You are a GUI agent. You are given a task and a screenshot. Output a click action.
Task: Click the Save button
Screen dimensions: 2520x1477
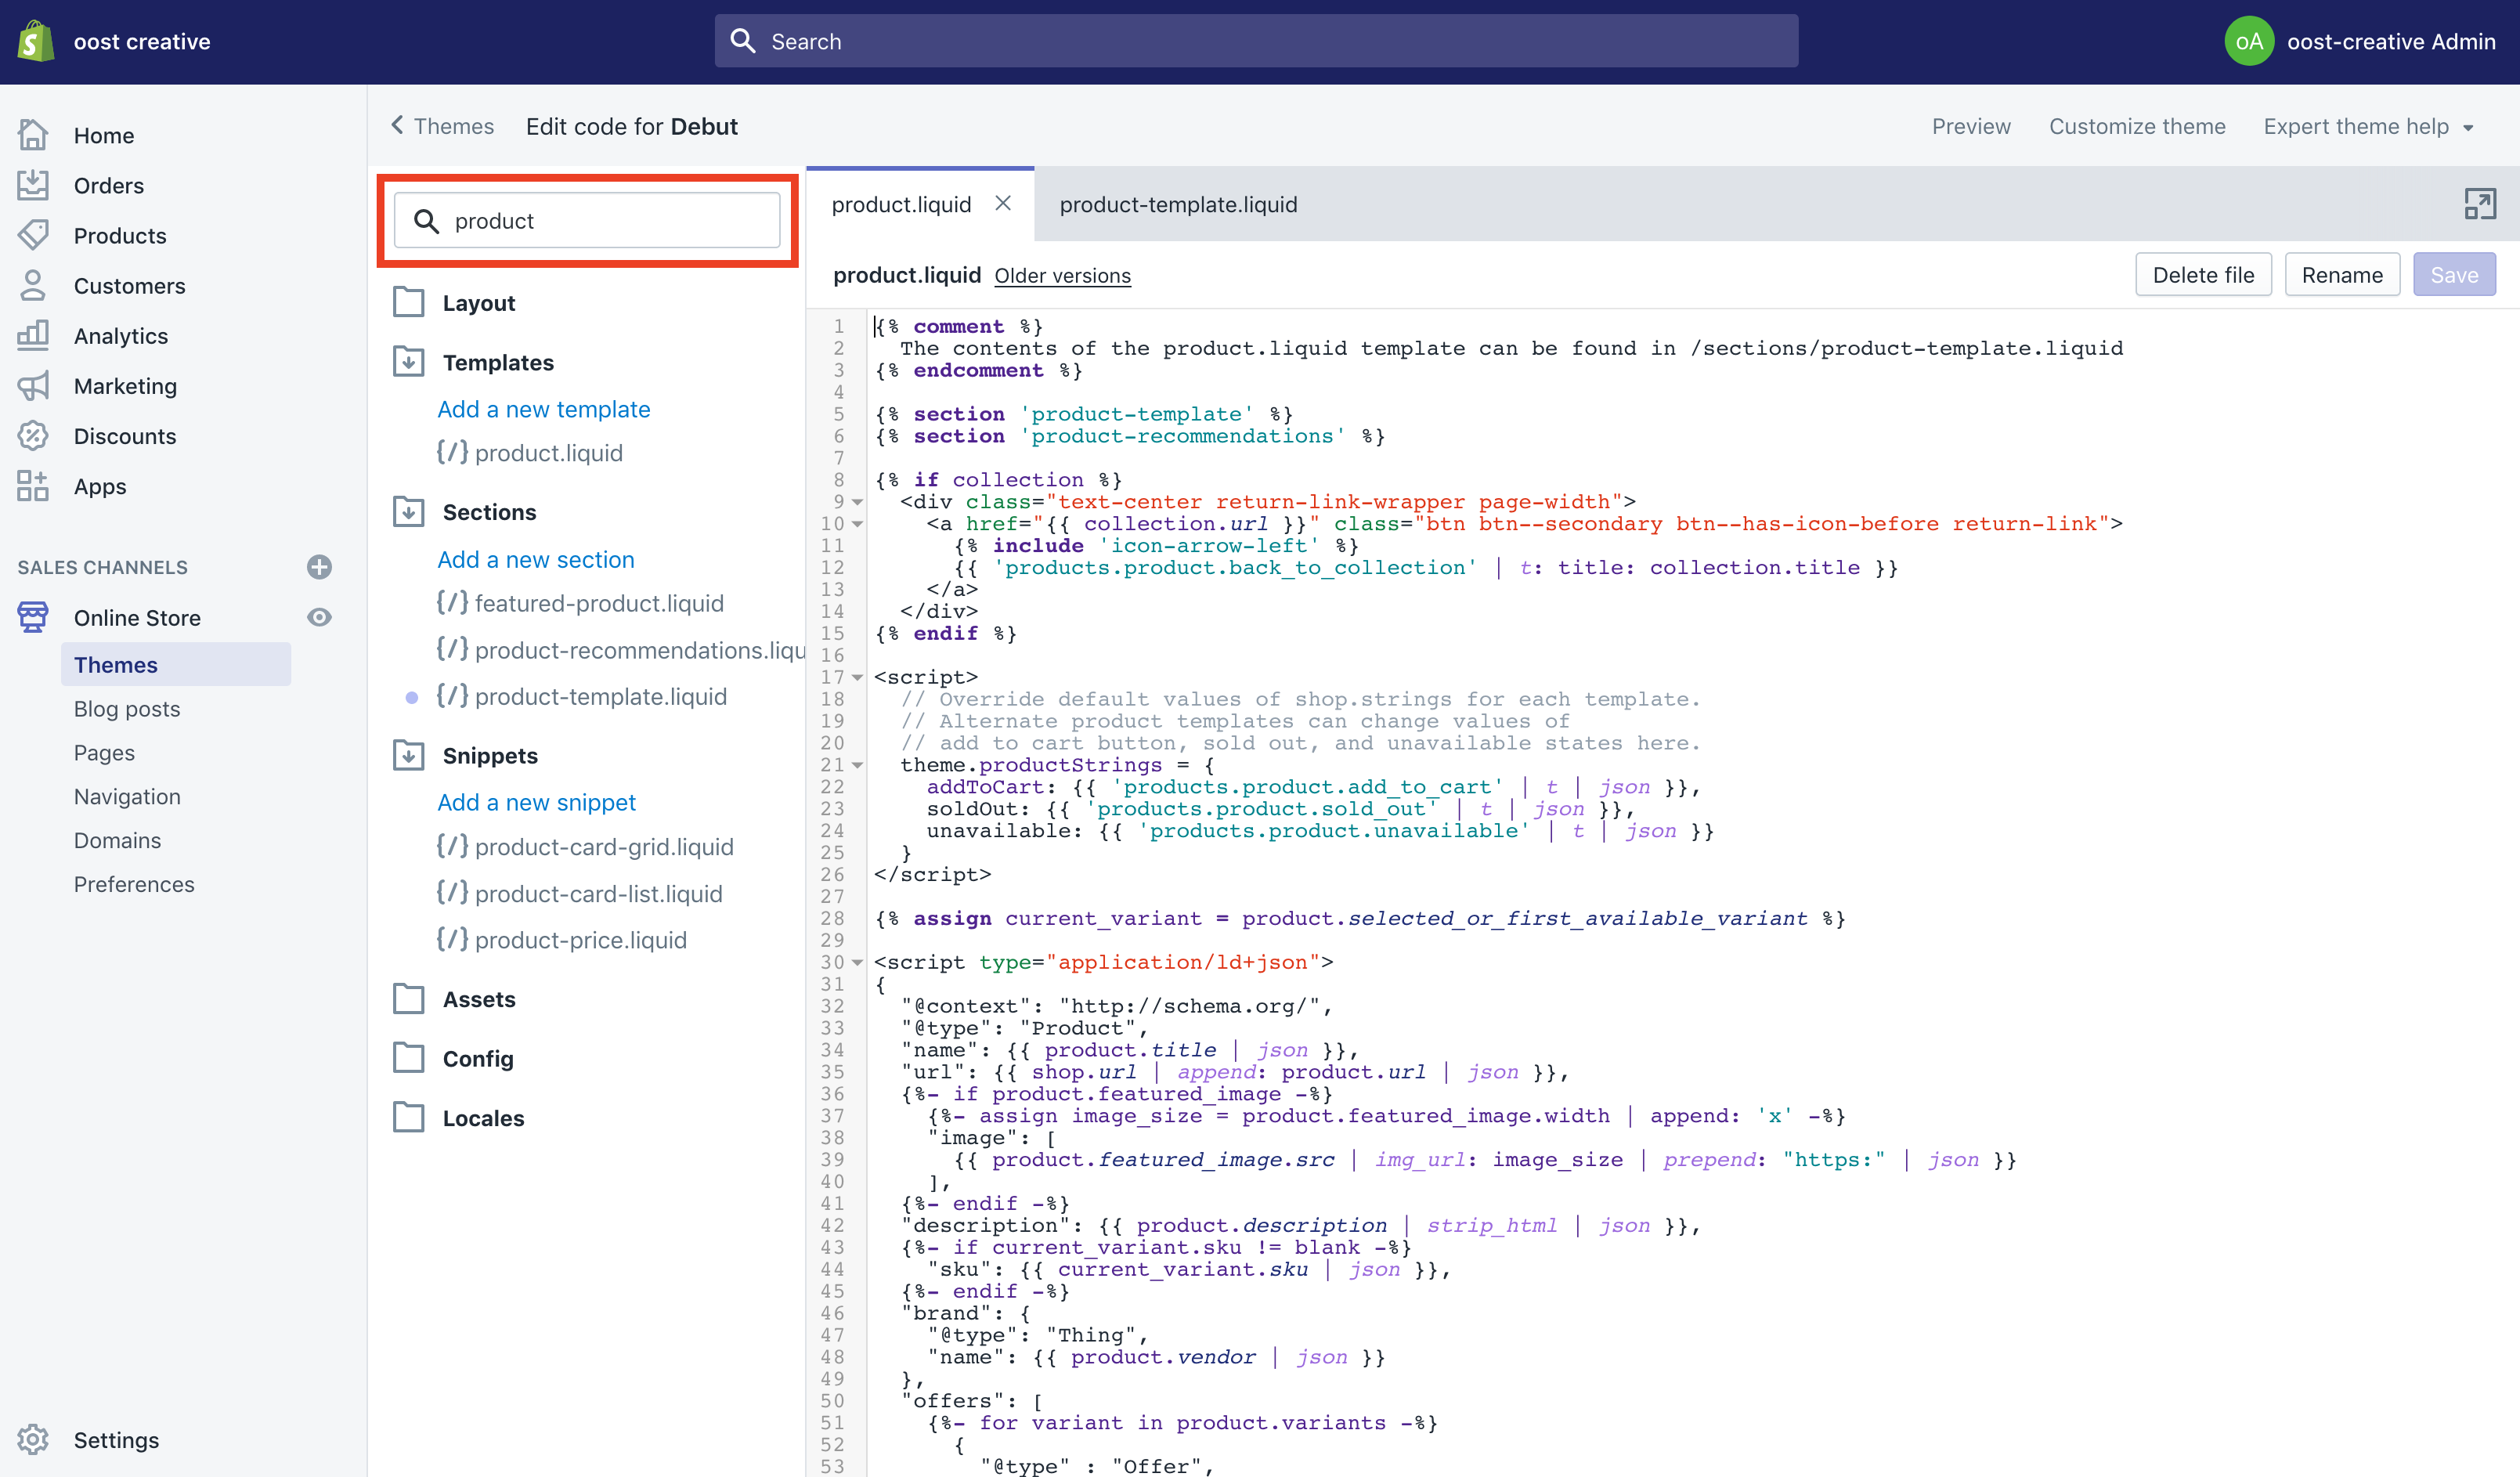(x=2454, y=274)
